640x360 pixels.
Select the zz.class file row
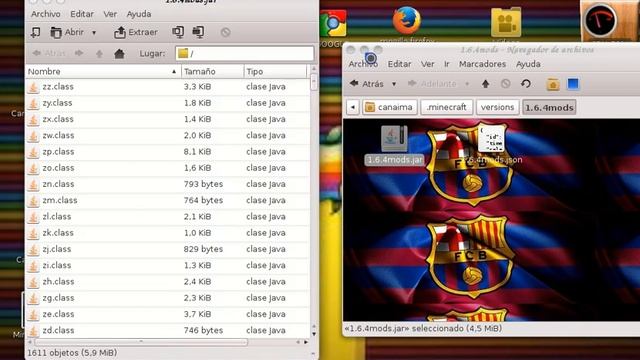[x=167, y=87]
